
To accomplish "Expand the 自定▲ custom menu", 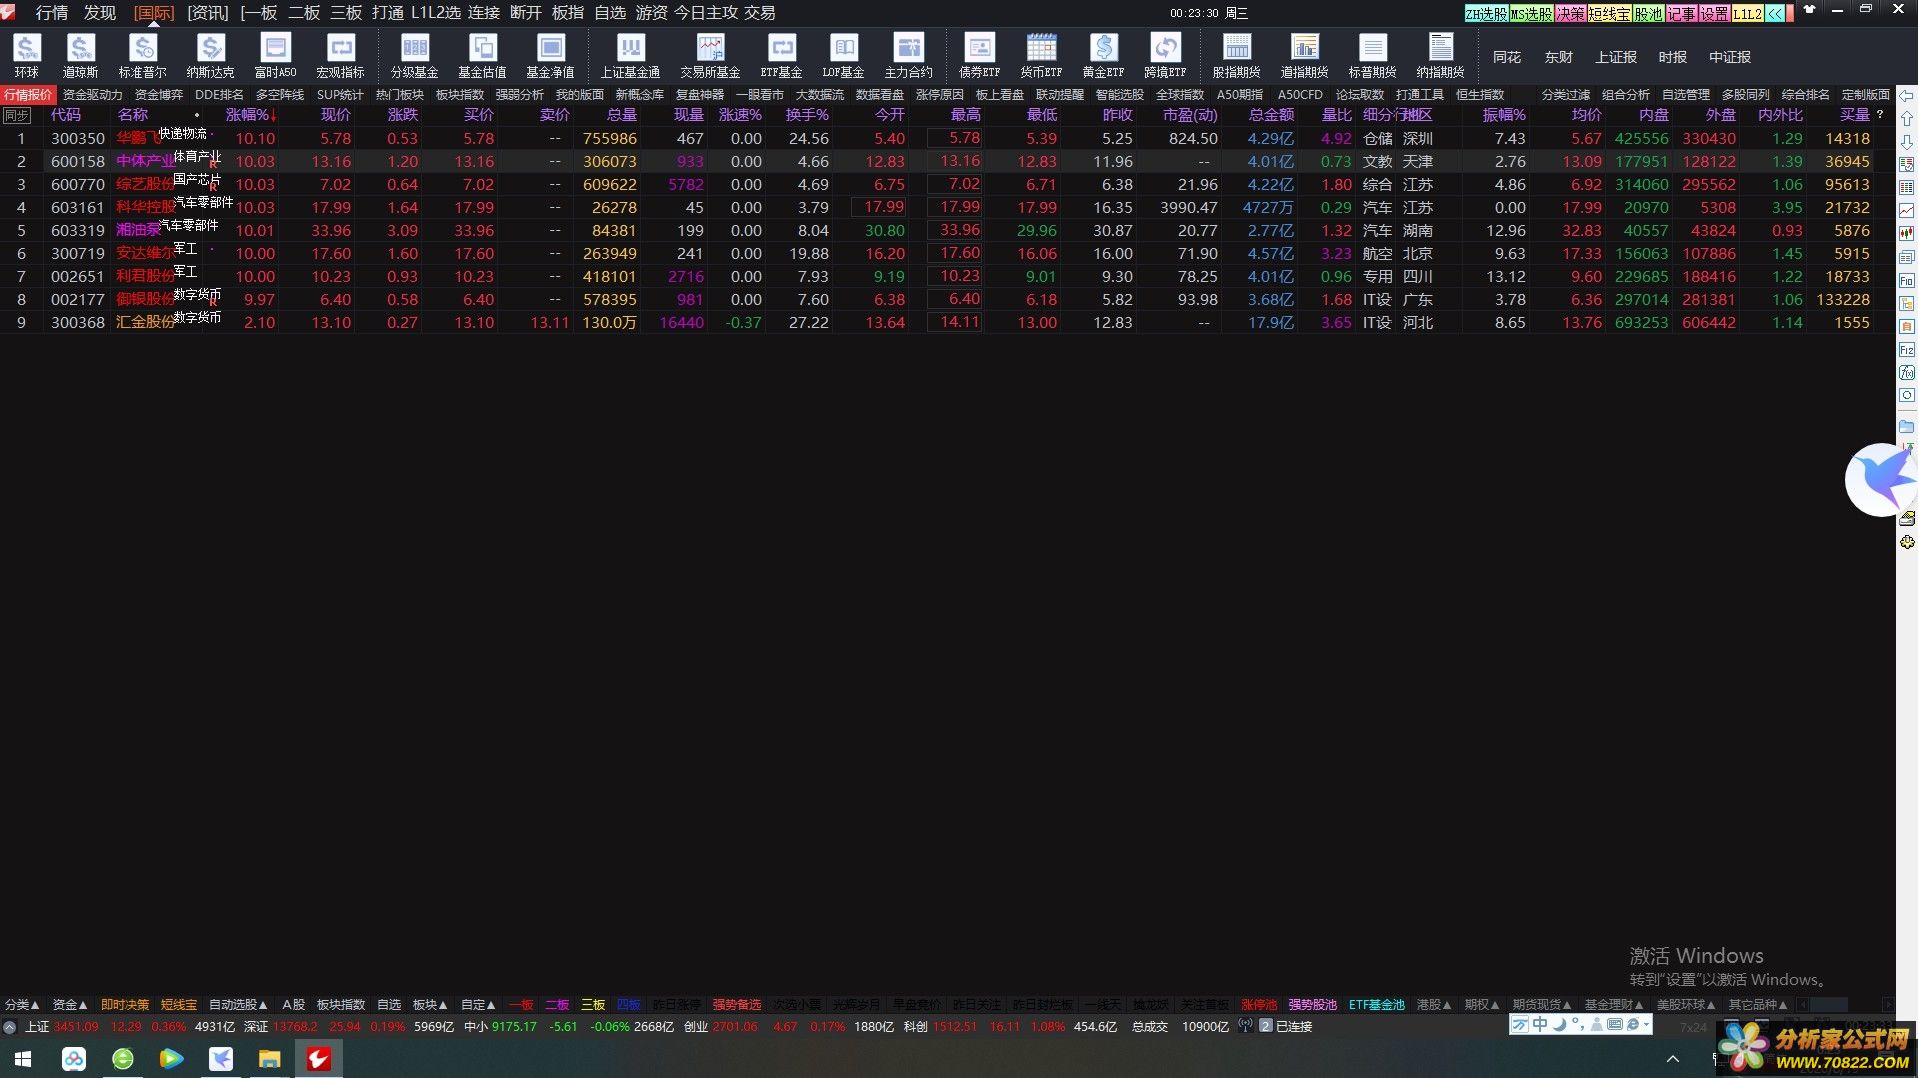I will pos(478,1004).
